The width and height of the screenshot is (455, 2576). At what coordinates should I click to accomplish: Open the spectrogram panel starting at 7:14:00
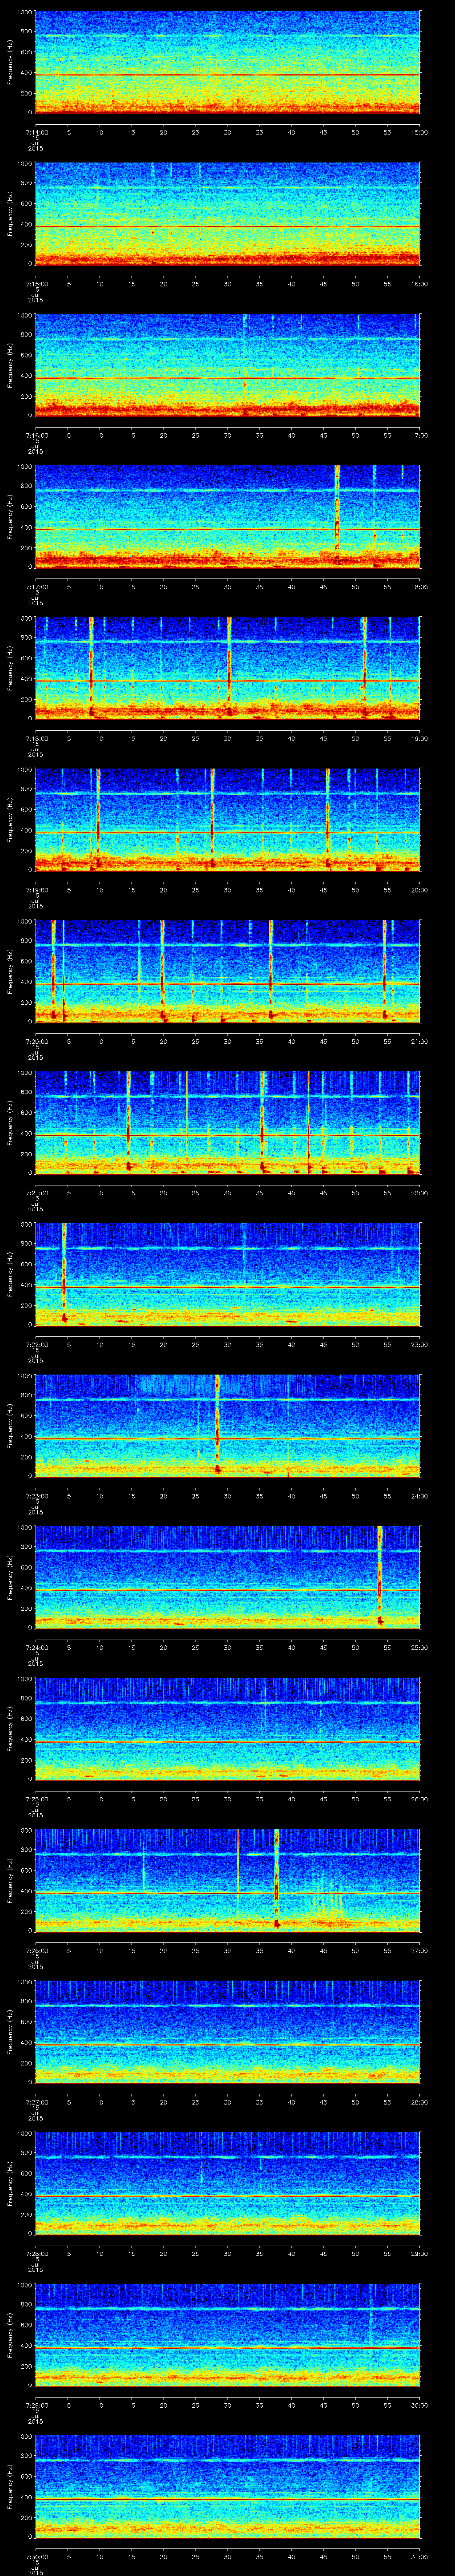click(227, 62)
